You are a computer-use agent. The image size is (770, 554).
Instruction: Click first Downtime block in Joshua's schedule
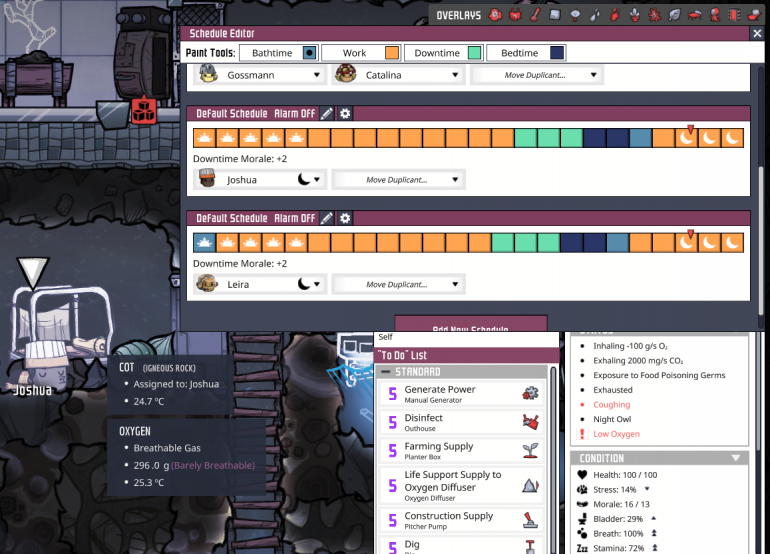tap(525, 138)
